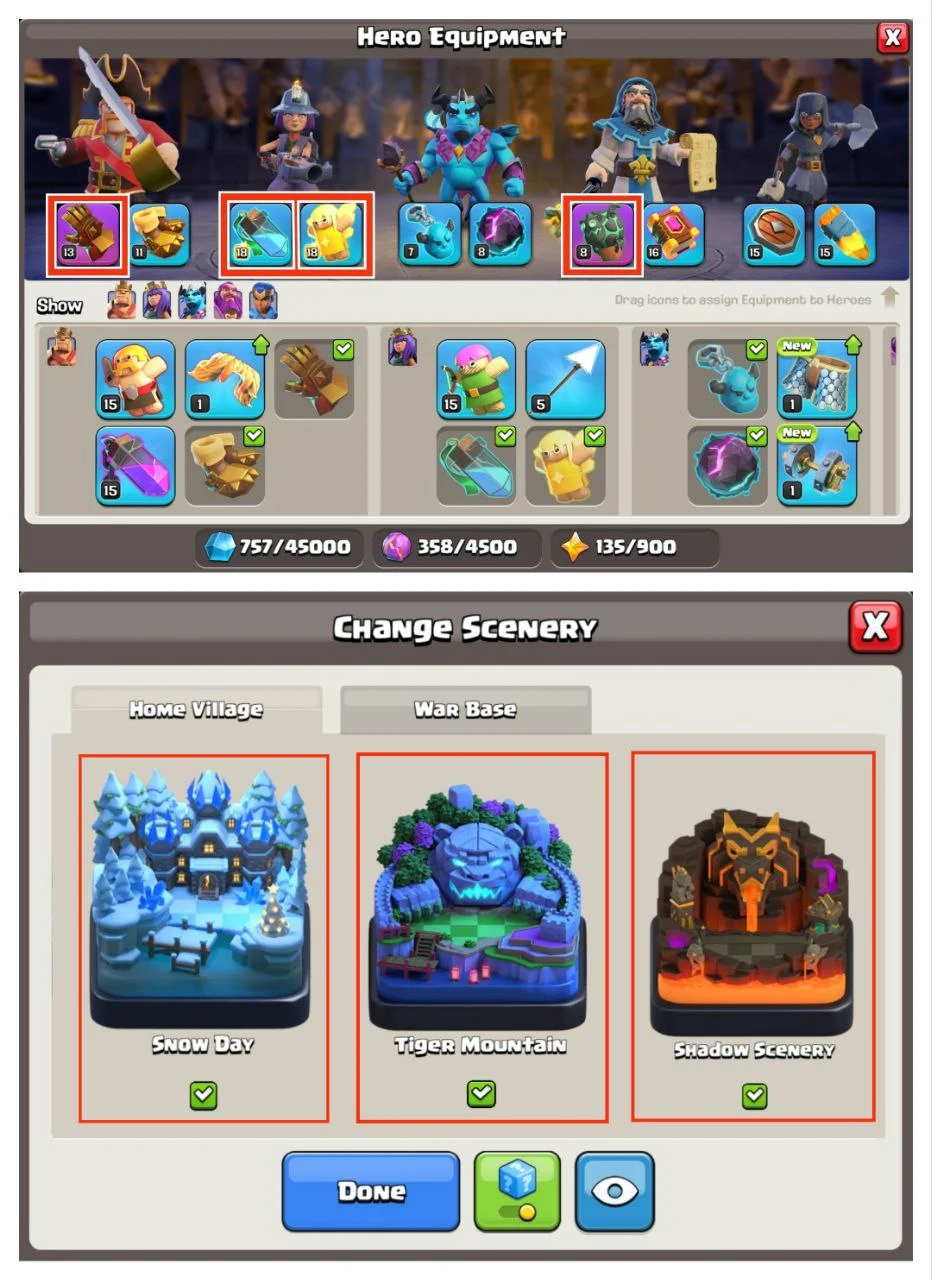This screenshot has width=932, height=1280.
Task: Click the Archer Puppet level 15 equipment
Action: (476, 379)
